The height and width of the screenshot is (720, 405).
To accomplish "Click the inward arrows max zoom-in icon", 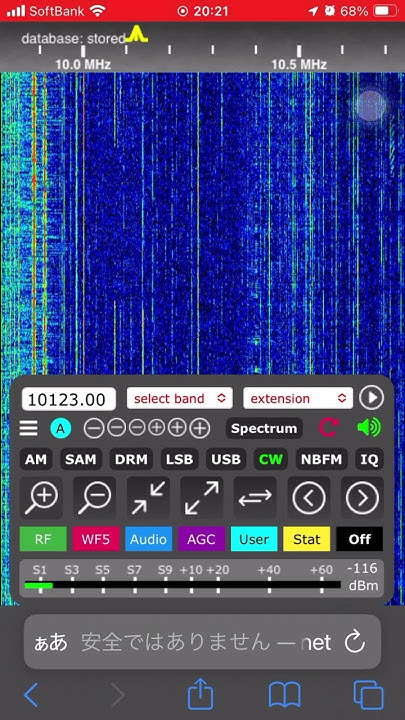I will coord(148,498).
